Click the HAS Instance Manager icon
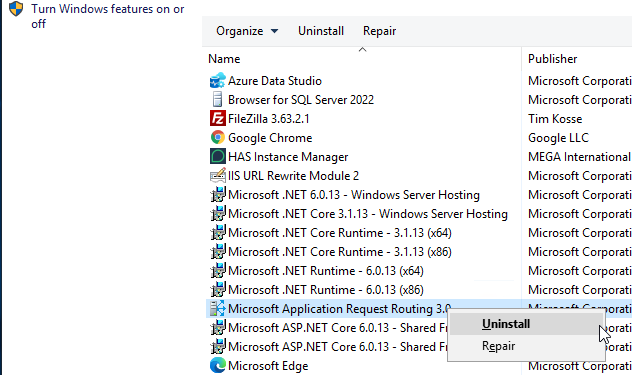 pos(218,156)
